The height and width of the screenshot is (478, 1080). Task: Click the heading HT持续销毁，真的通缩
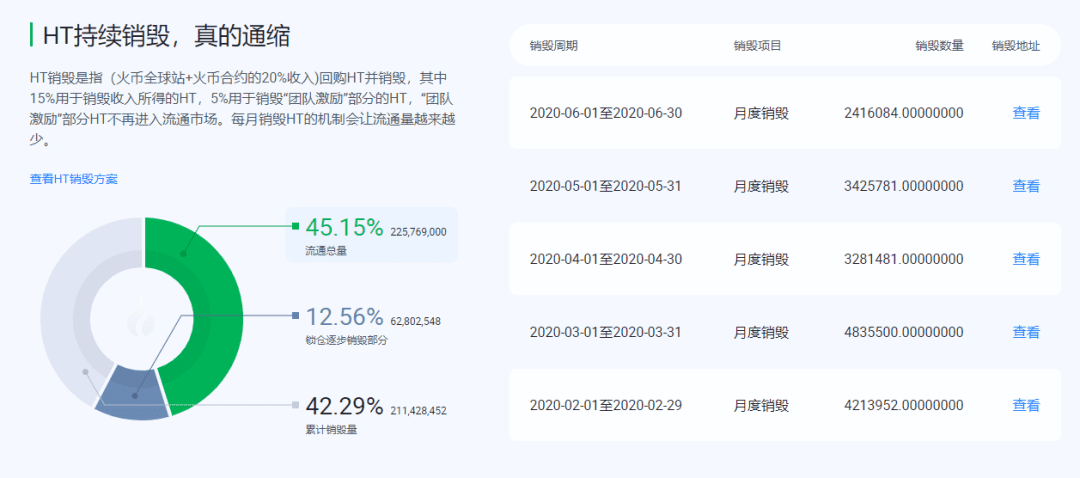[x=166, y=36]
